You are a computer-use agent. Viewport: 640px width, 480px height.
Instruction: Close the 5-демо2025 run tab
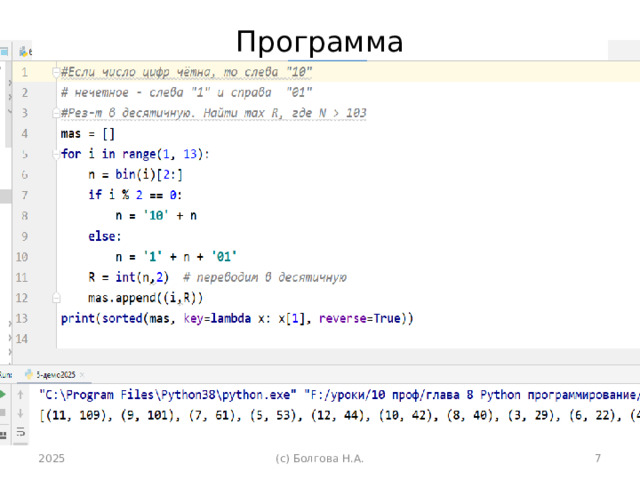pos(82,375)
